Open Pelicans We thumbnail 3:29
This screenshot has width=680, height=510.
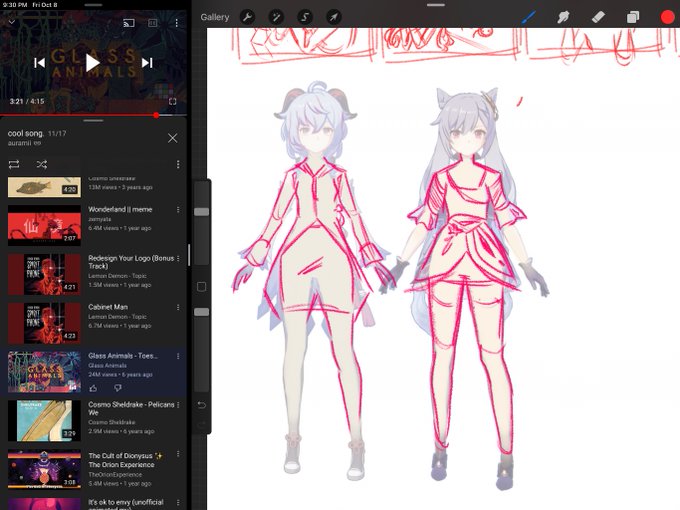[44, 421]
